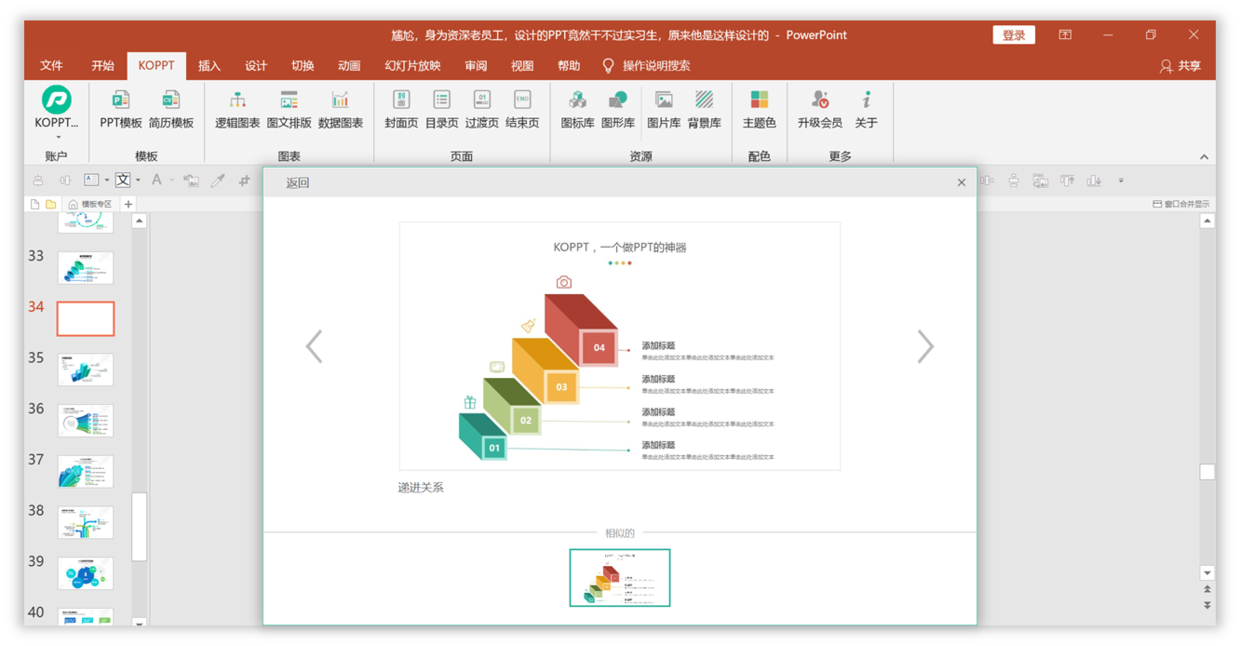Switch to the KOPPT tab
This screenshot has width=1240, height=646.
[x=156, y=66]
